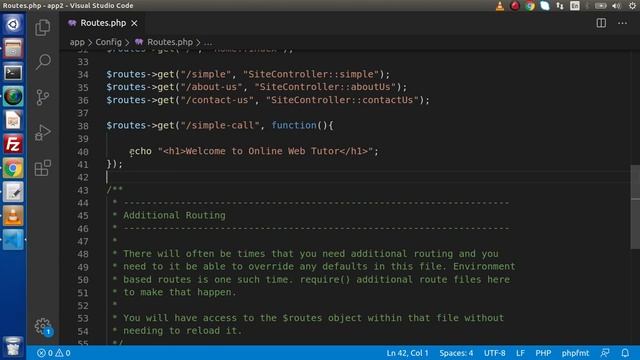Viewport: 640px width, 360px height.
Task: Change indentation via Spaces: 4
Action: tap(456, 353)
